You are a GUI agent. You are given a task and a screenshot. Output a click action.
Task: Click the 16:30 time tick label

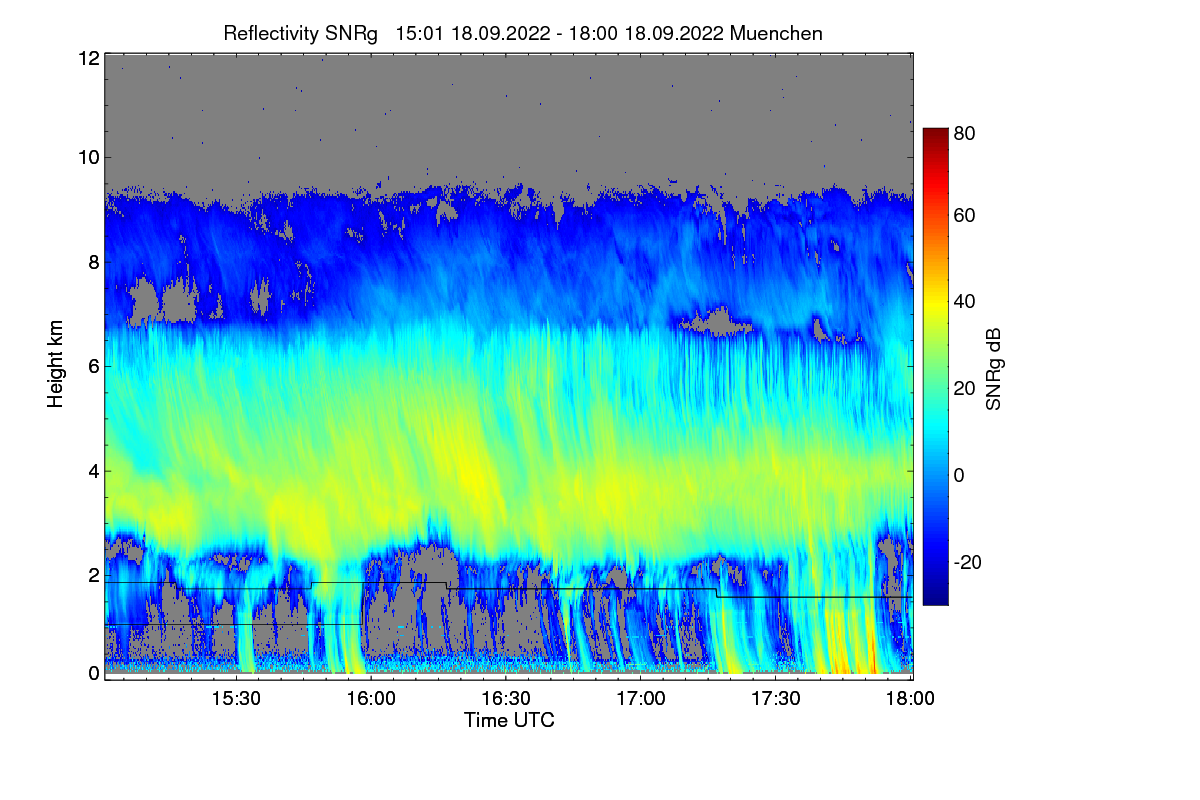tap(506, 698)
